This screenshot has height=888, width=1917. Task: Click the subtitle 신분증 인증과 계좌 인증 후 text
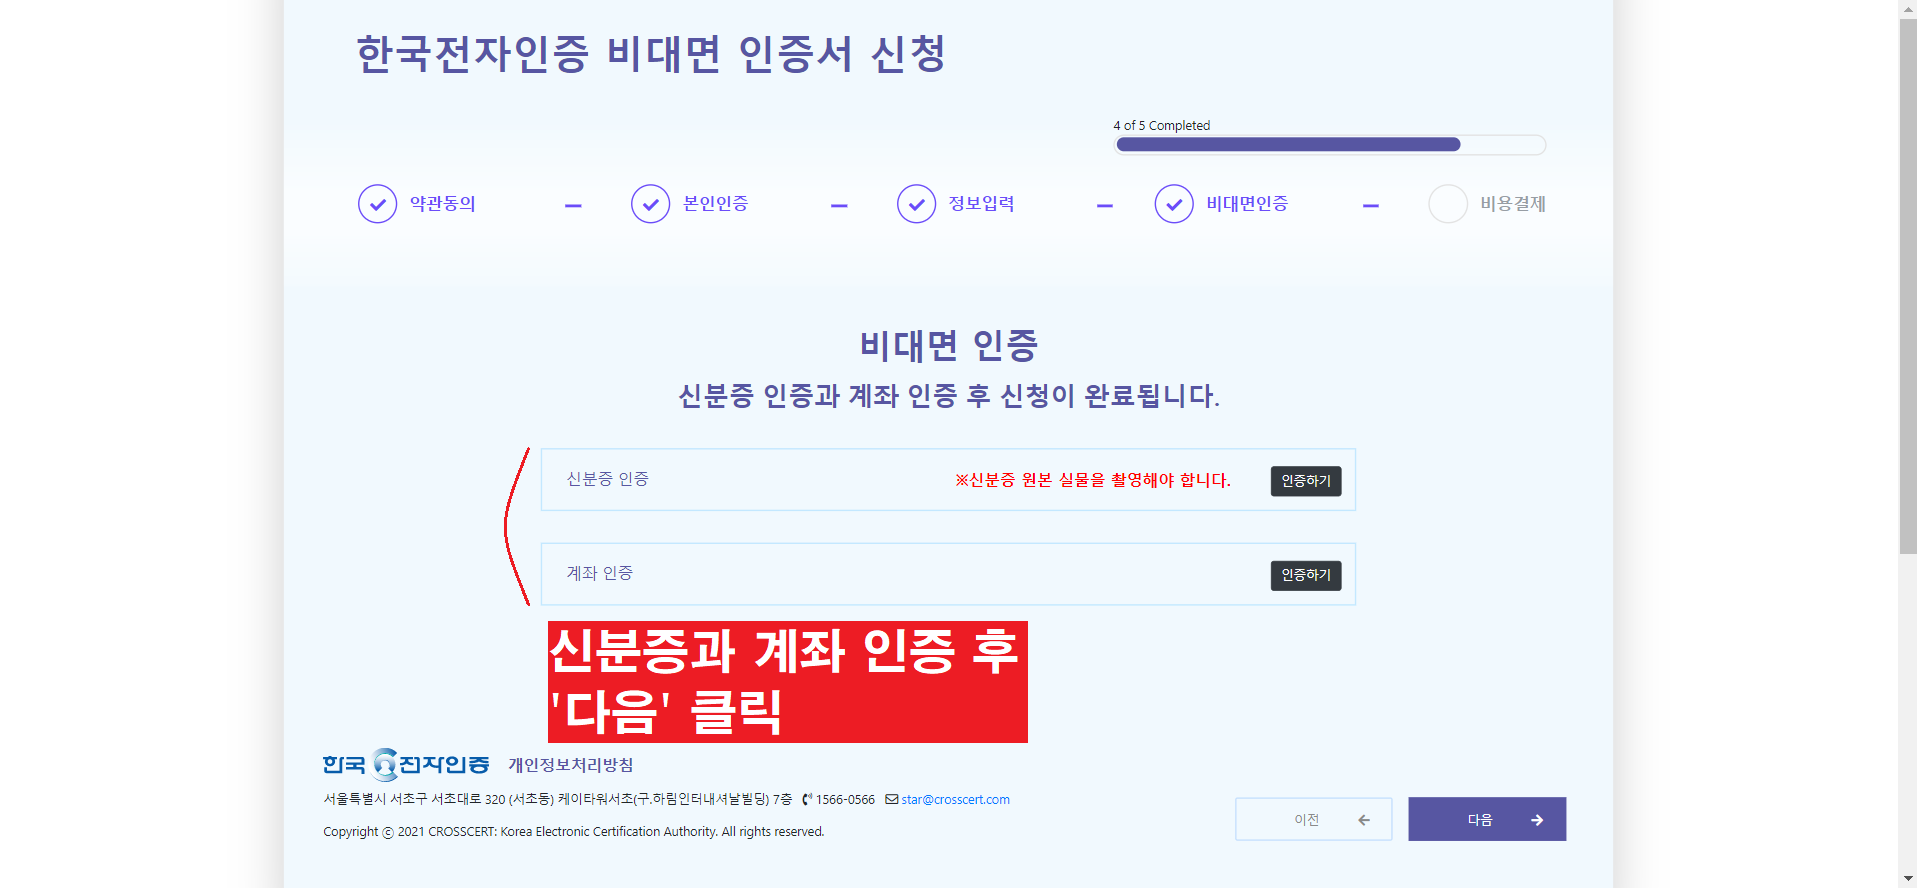pos(949,396)
